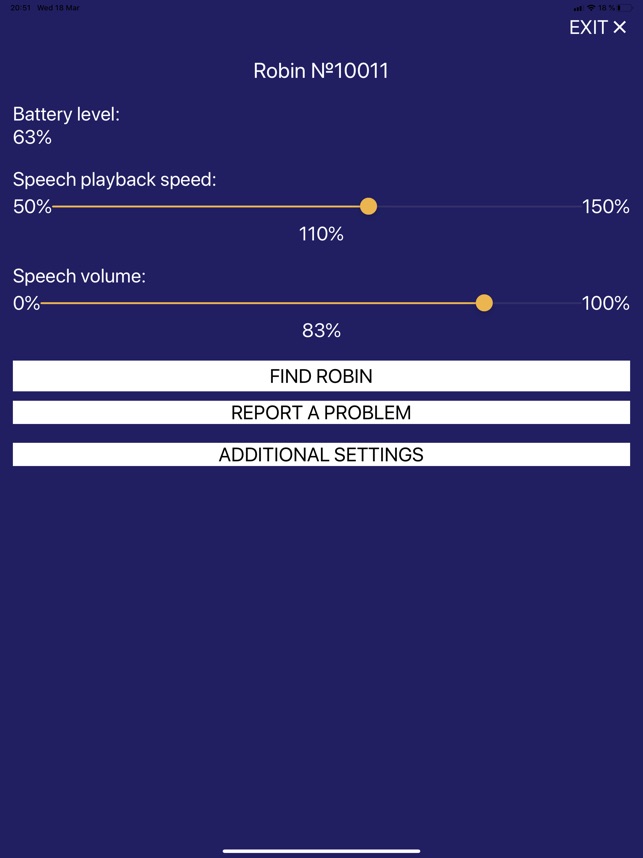This screenshot has width=643, height=858.
Task: Tap the Robin №10011 device title
Action: coord(321,71)
